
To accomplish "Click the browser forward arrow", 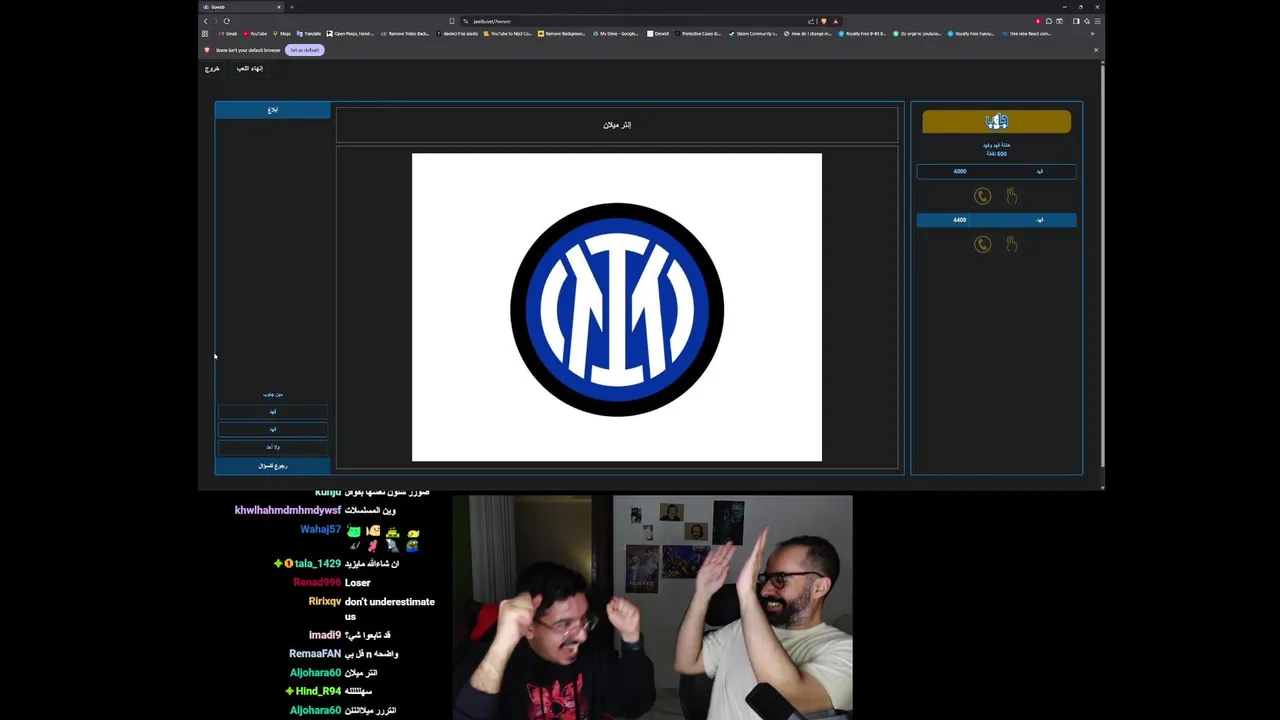I will click(216, 21).
